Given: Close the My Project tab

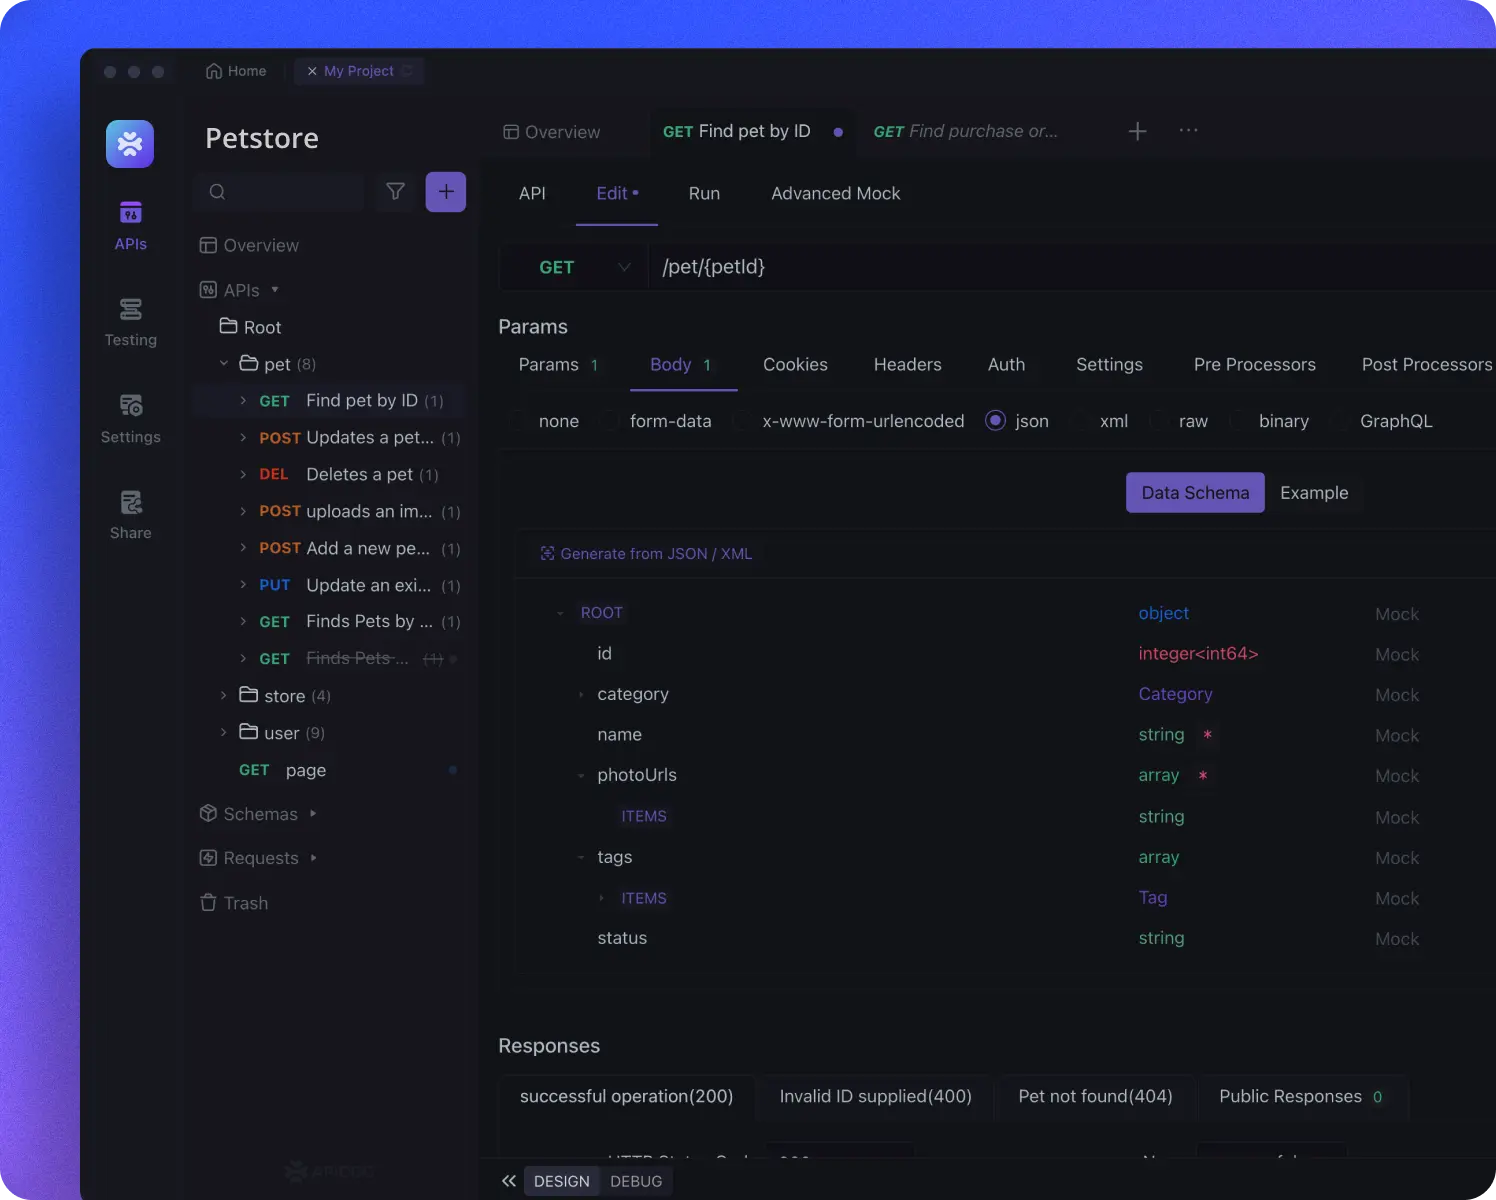Looking at the screenshot, I should coord(312,71).
